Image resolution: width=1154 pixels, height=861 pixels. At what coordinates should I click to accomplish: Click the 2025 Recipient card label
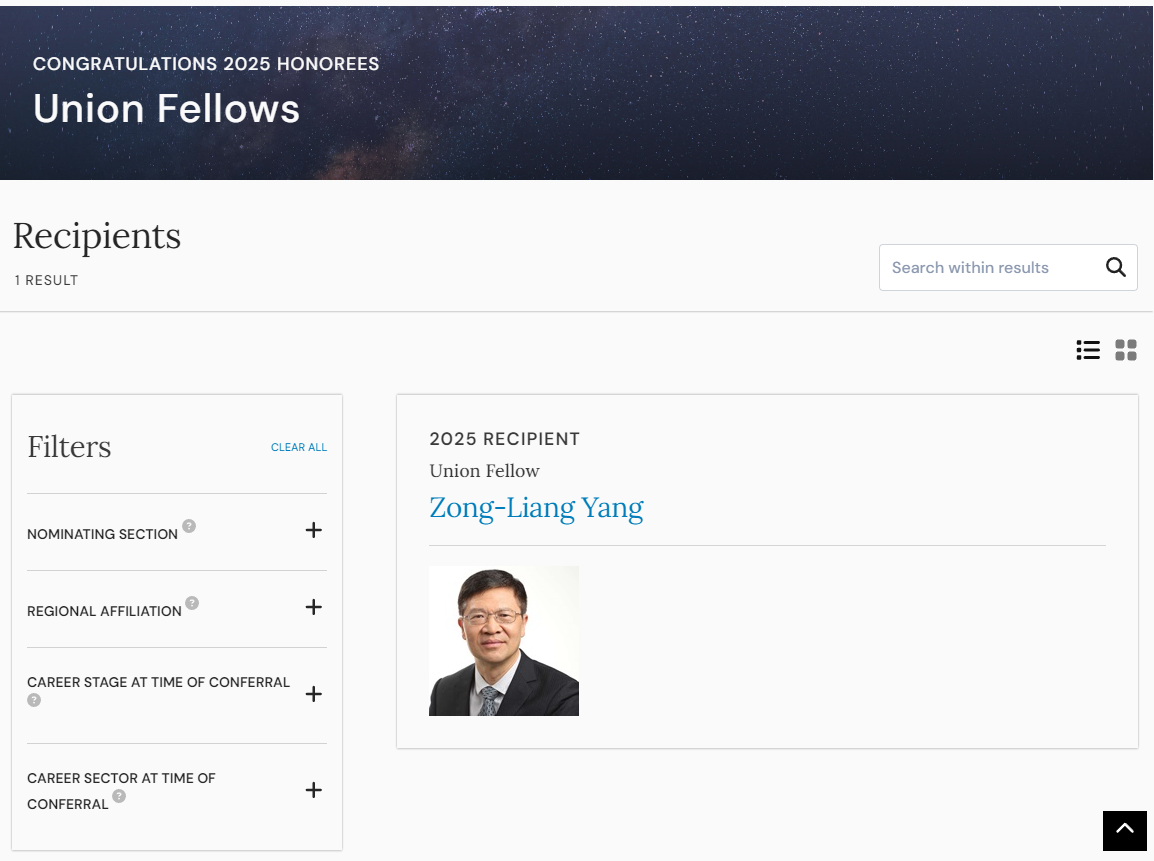click(504, 439)
